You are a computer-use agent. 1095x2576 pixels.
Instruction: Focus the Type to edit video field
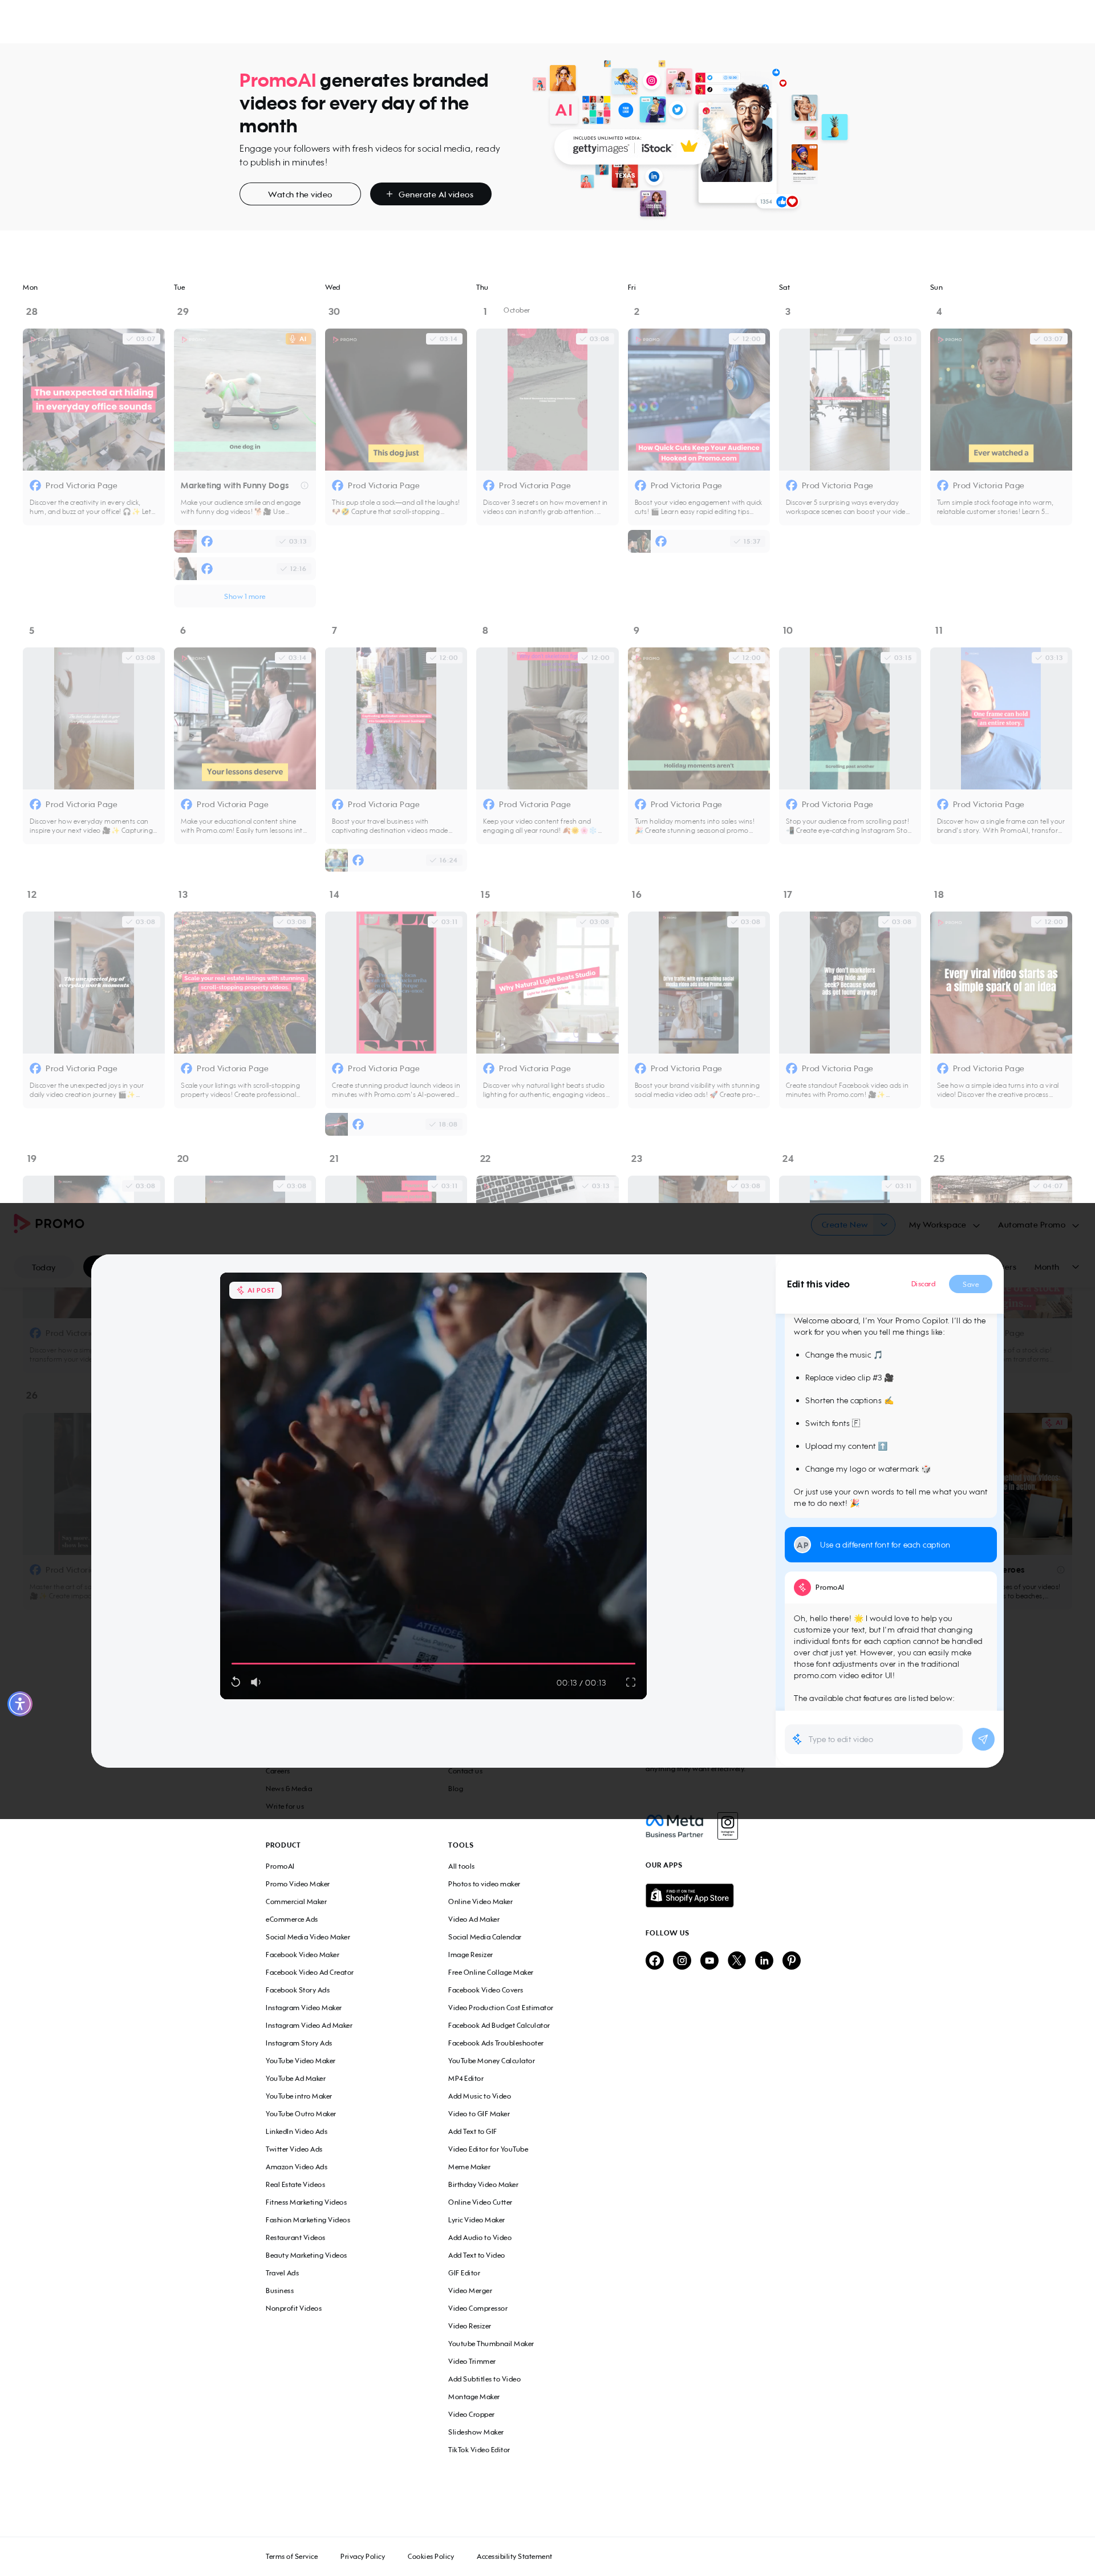874,1739
